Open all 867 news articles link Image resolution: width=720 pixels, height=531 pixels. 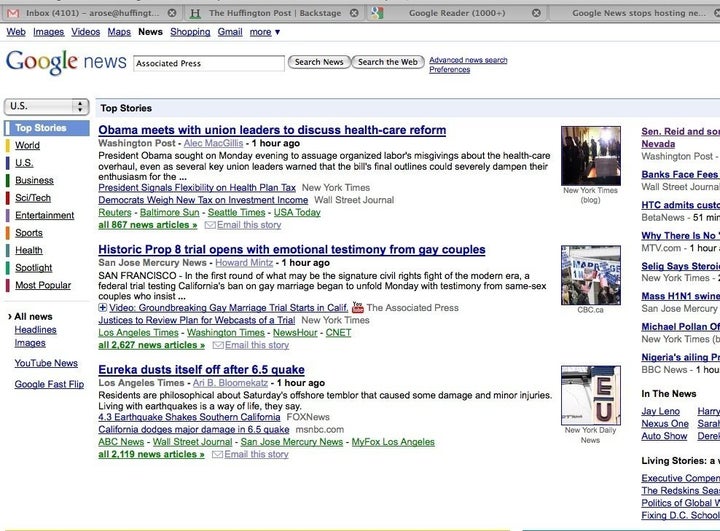pos(148,225)
